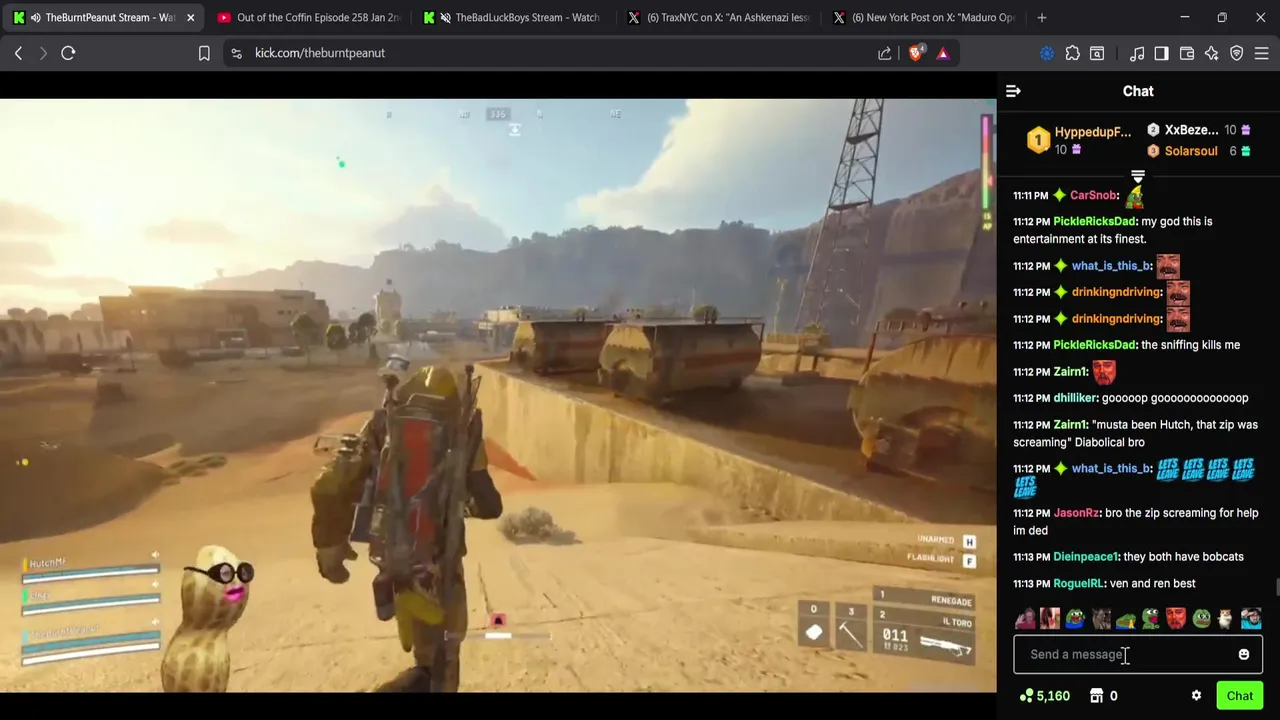This screenshot has height=720, width=1280.
Task: Click the message "the sniffing kills me"
Action: 1190,345
